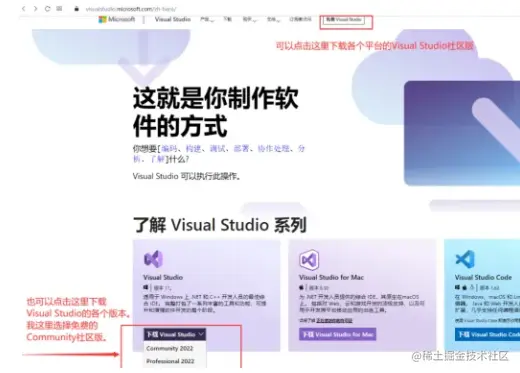Screen dimensions: 520x373
Task: Click the Visual Studio for Mac card title
Action: (331, 277)
